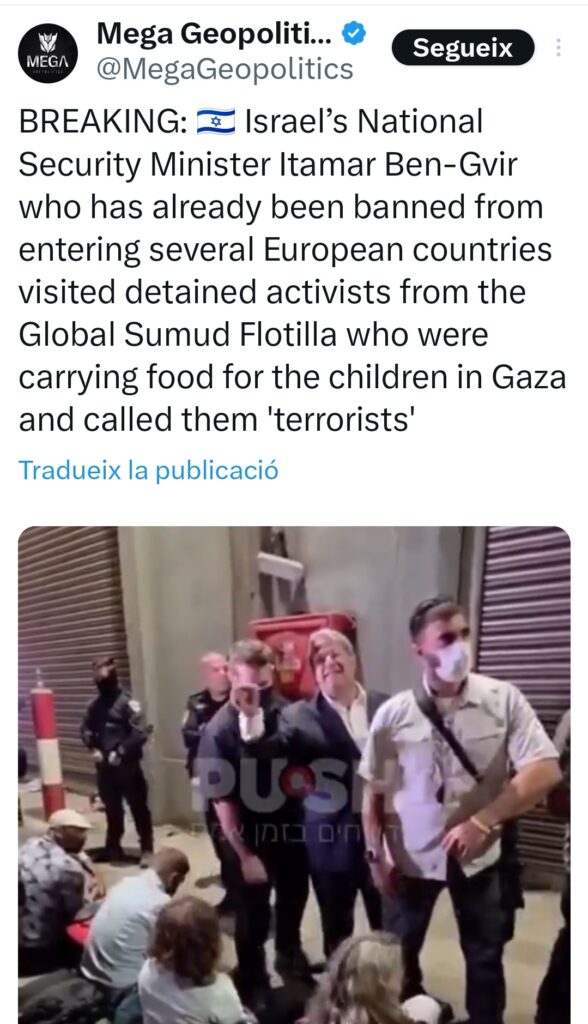The height and width of the screenshot is (1024, 588).
Task: Click the PUSH watermark on the video
Action: [274, 782]
